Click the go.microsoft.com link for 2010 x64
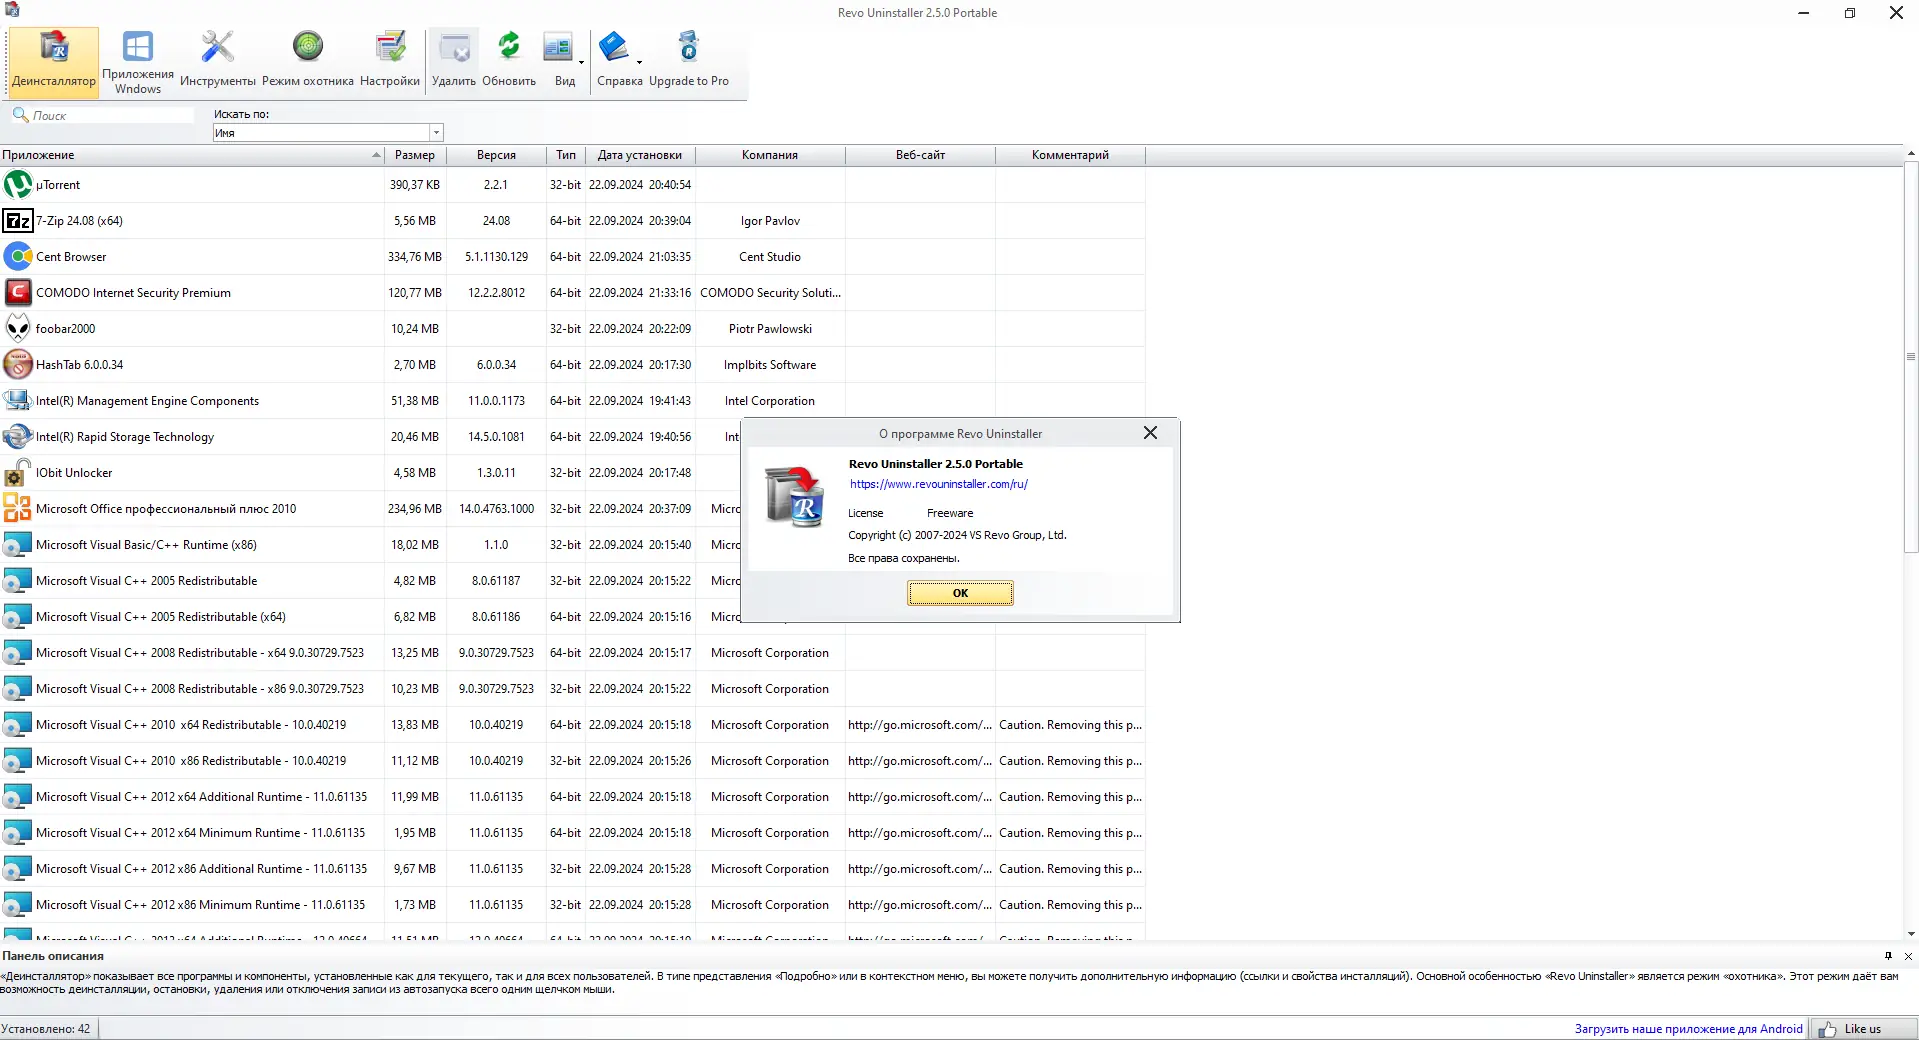The height and width of the screenshot is (1040, 1919). pos(920,725)
